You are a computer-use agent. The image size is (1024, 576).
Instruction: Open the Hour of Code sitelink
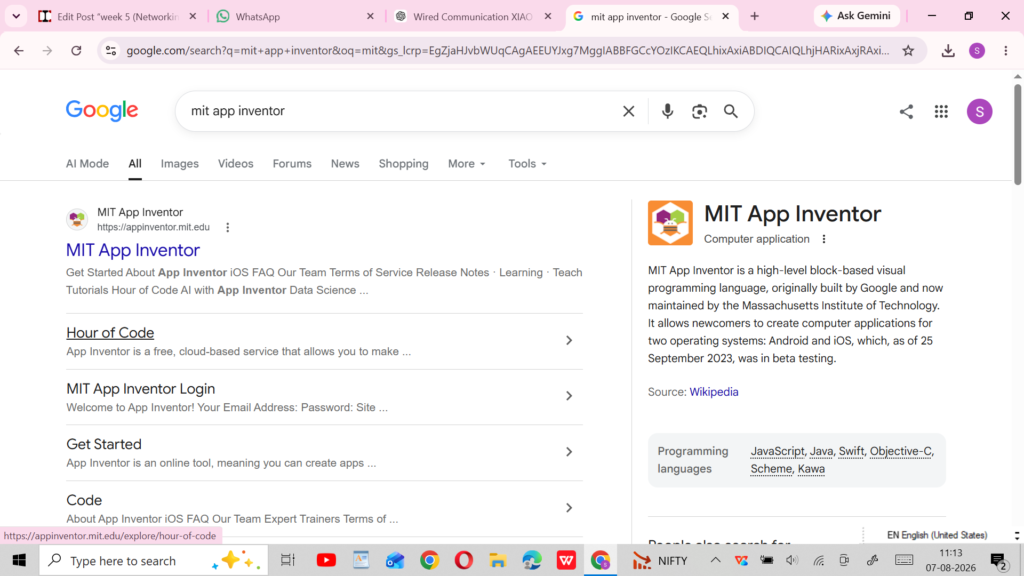110,332
